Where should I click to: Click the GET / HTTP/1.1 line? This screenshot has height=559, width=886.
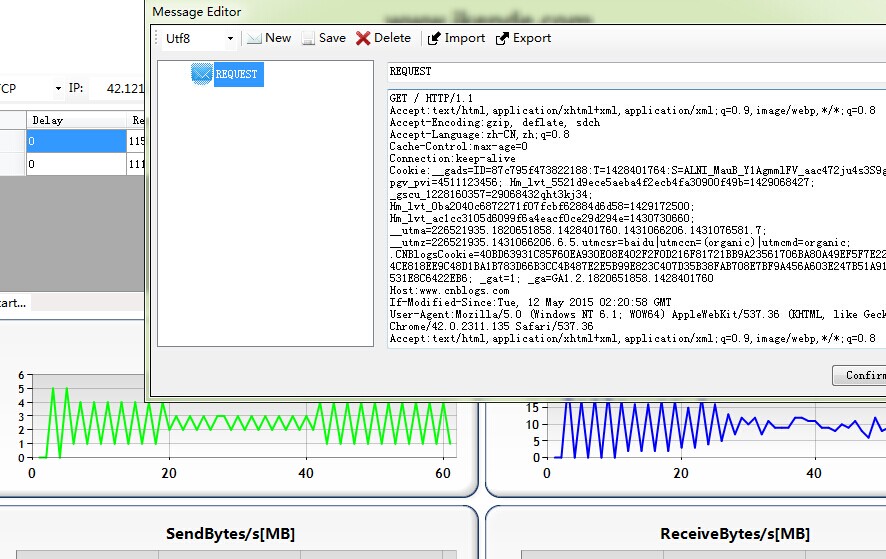pyautogui.click(x=431, y=98)
